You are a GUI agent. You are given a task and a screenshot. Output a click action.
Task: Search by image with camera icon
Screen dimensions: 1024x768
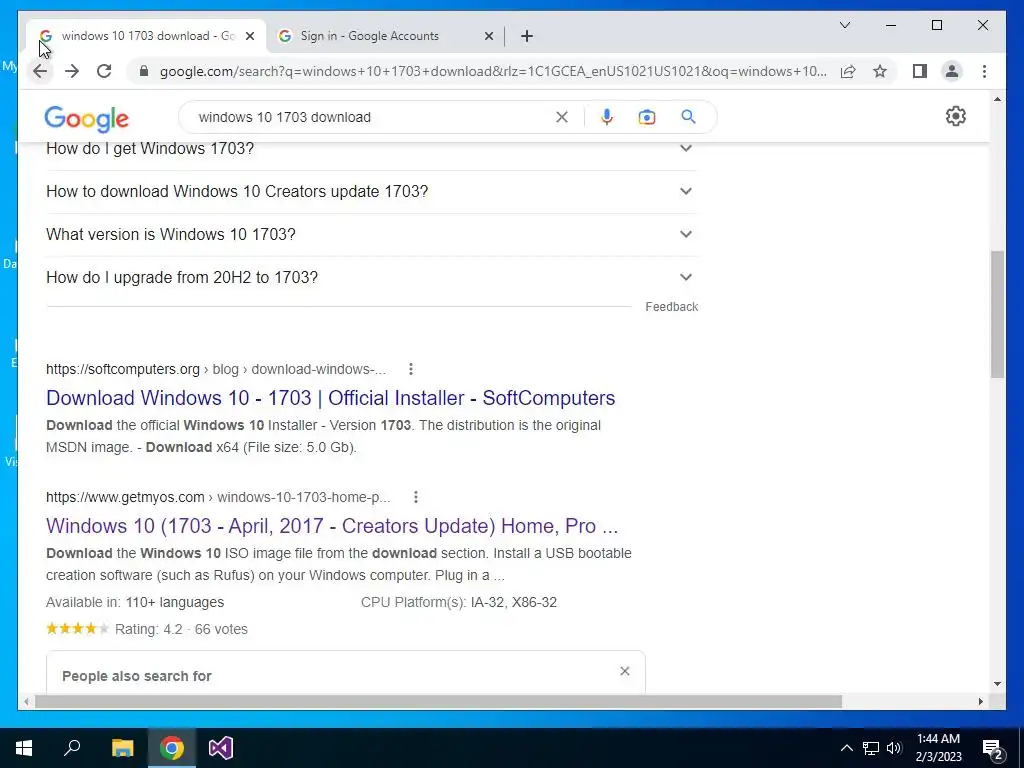647,117
